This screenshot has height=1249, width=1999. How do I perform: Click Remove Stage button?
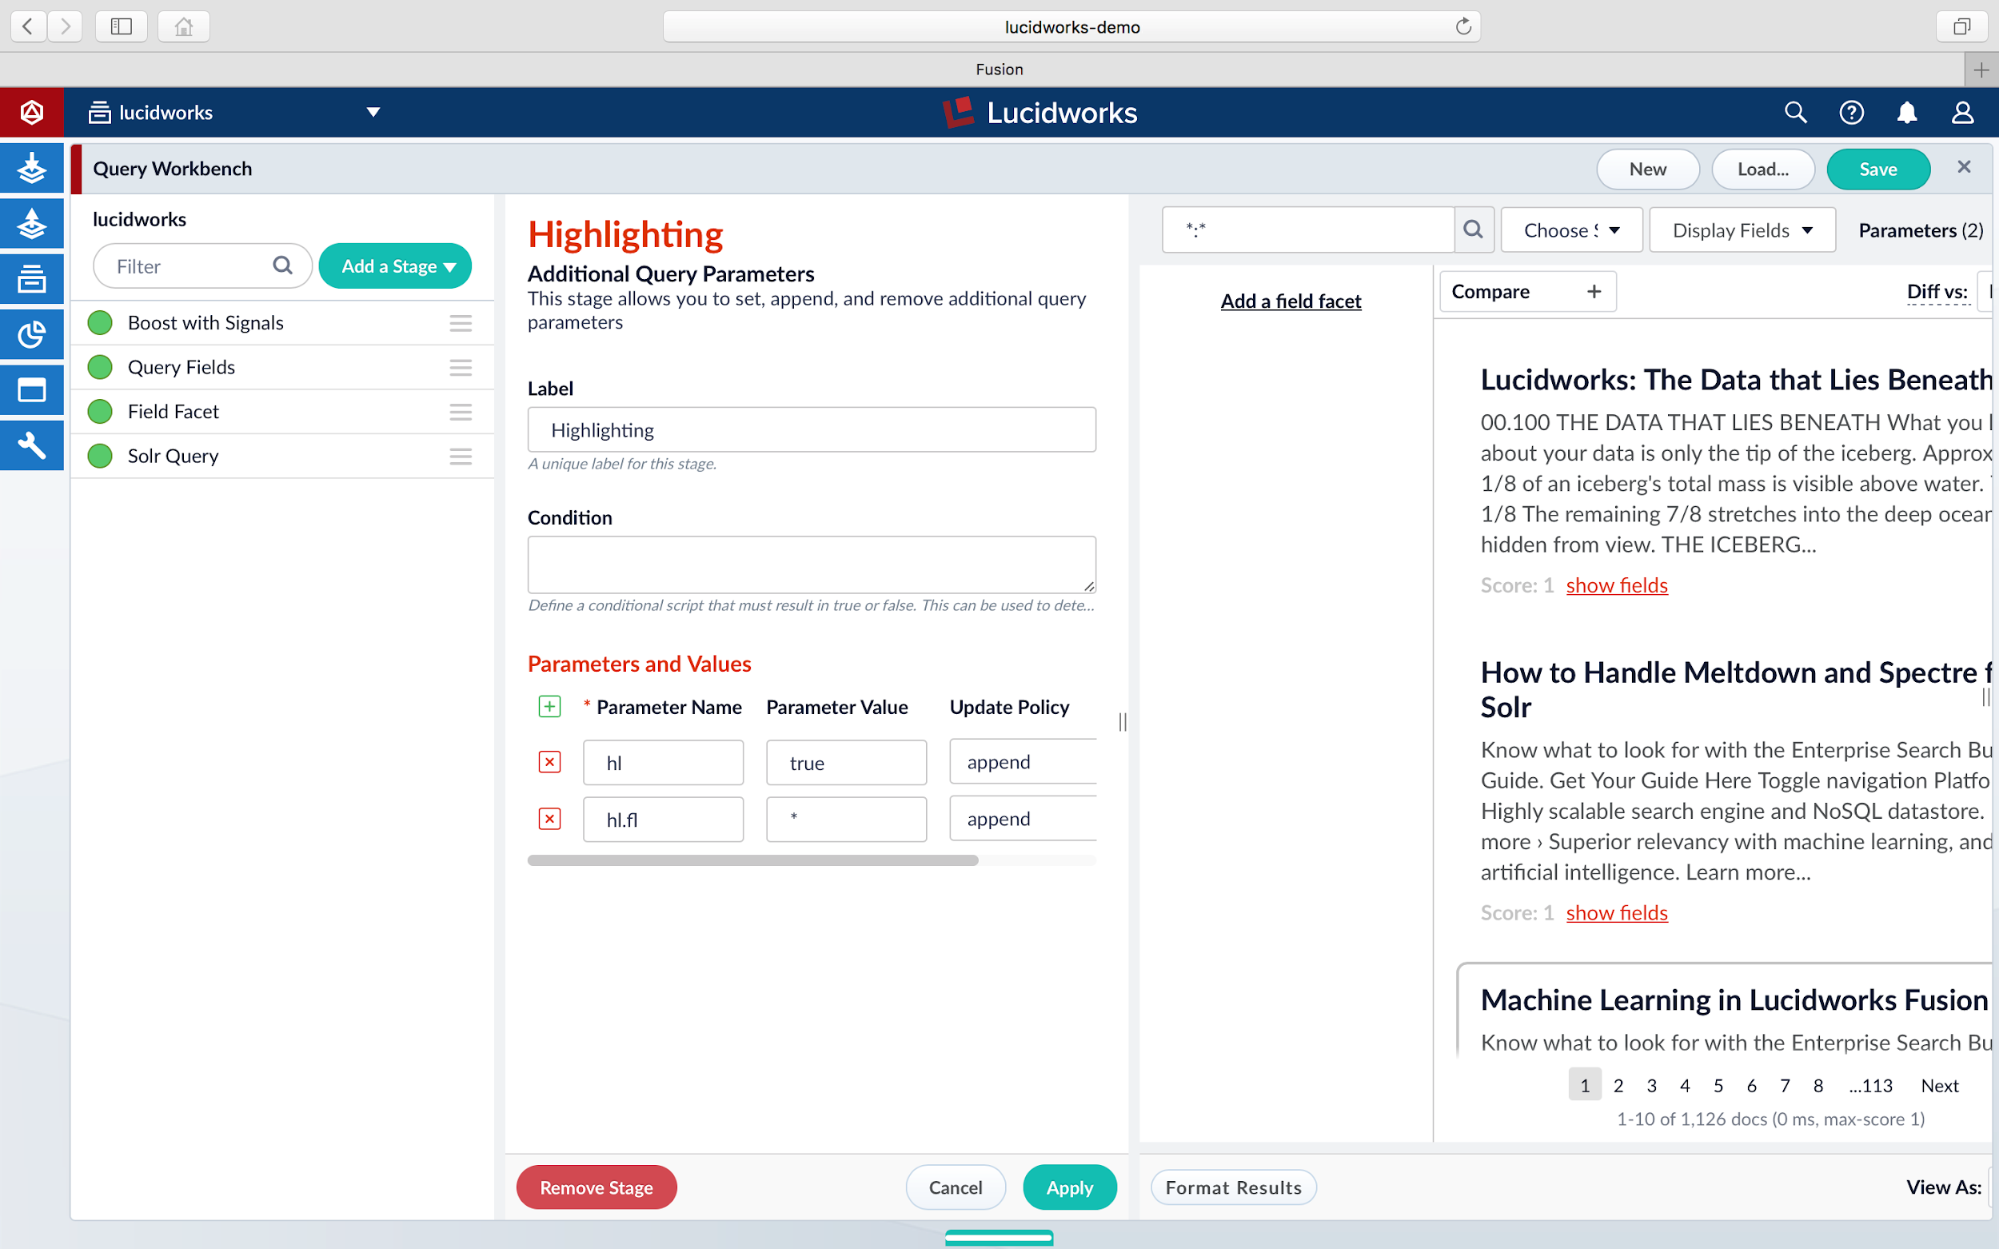[596, 1187]
